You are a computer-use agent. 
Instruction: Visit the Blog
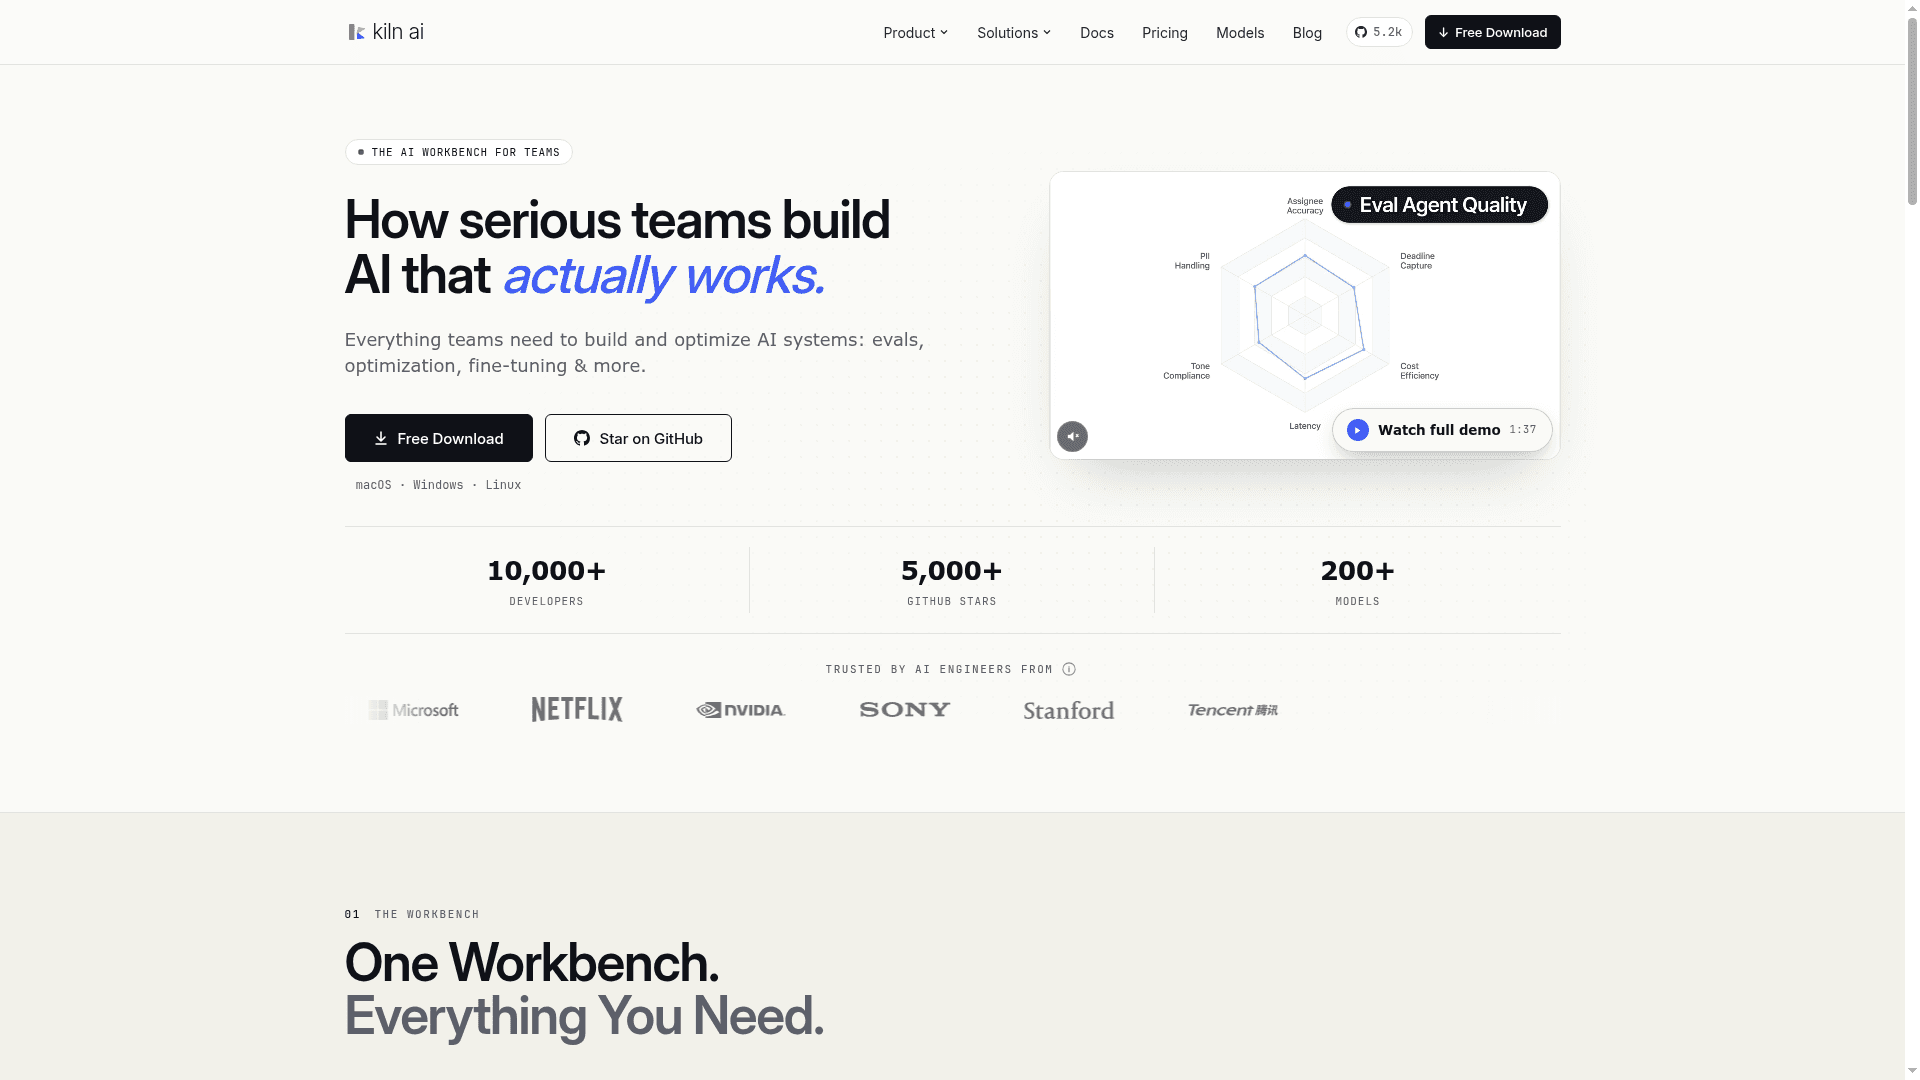coord(1306,33)
